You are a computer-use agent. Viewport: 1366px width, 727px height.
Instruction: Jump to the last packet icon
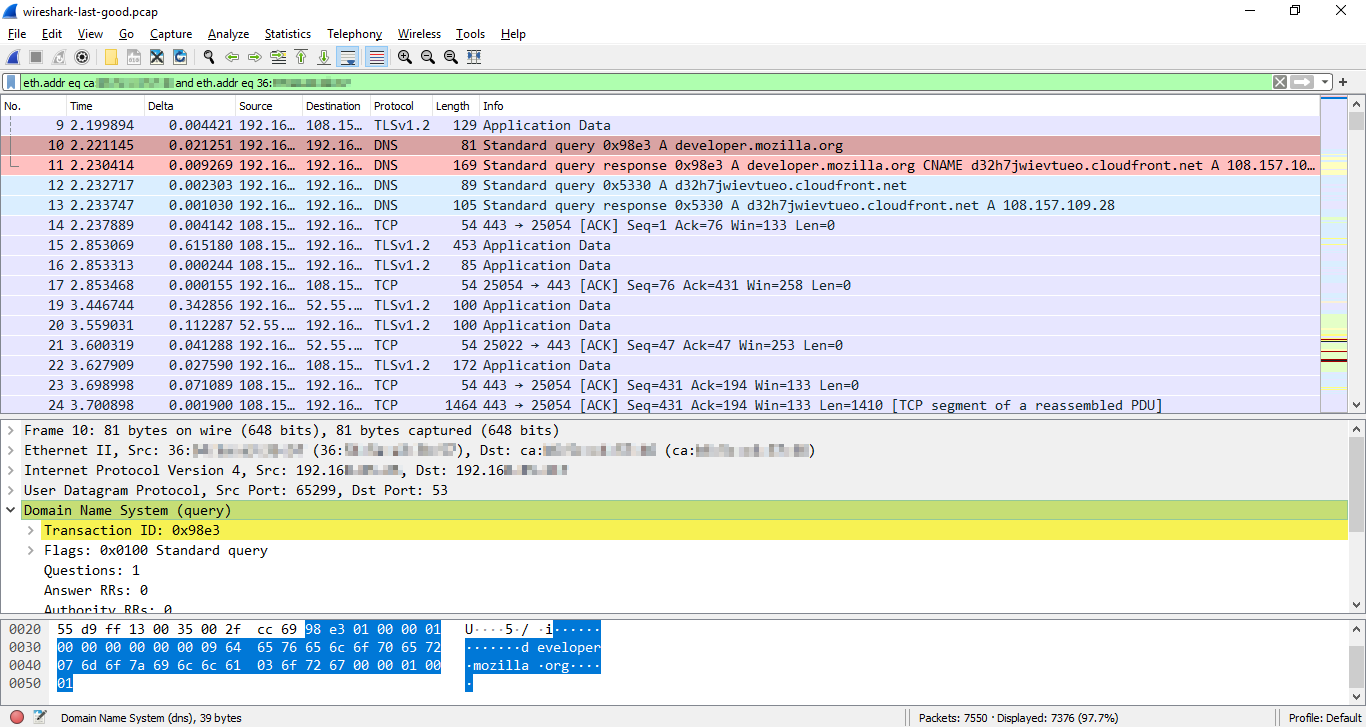(x=324, y=57)
